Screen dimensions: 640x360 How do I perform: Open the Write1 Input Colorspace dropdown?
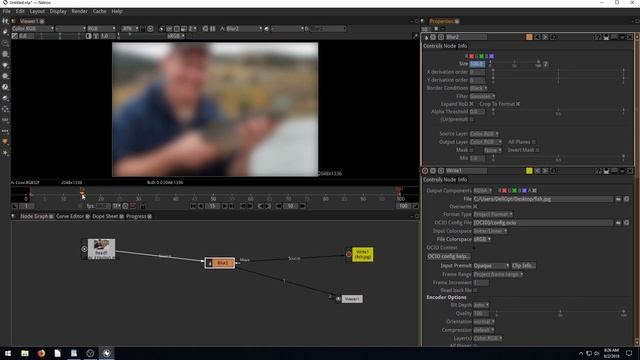click(490, 231)
